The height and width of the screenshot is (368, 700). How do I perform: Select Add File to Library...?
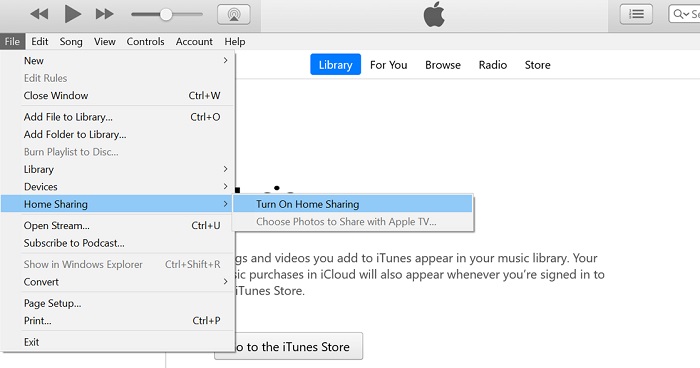(x=118, y=117)
